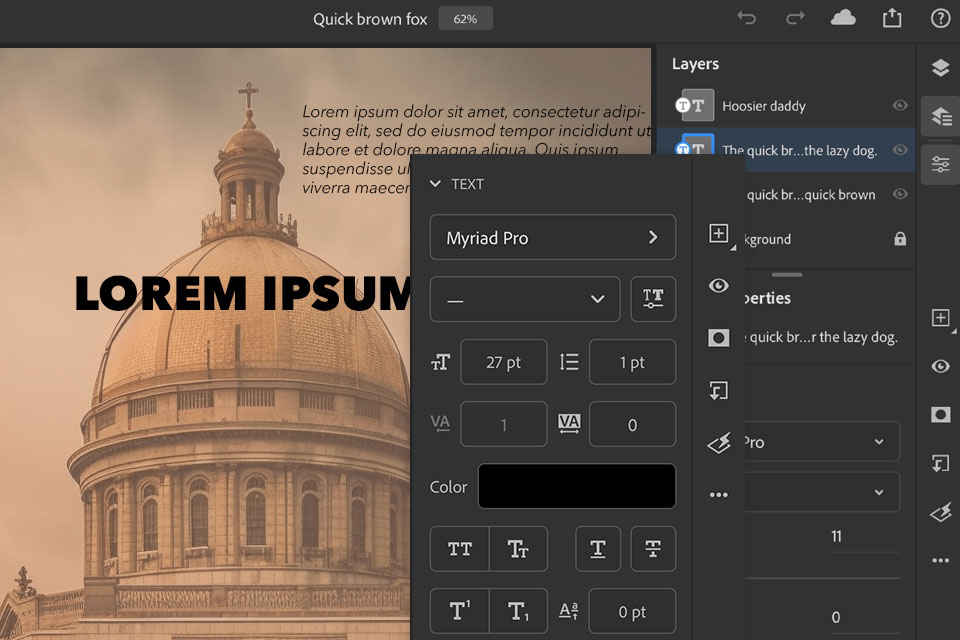Viewport: 960px width, 640px height.
Task: Collapse the TEXT section chevron
Action: (435, 184)
